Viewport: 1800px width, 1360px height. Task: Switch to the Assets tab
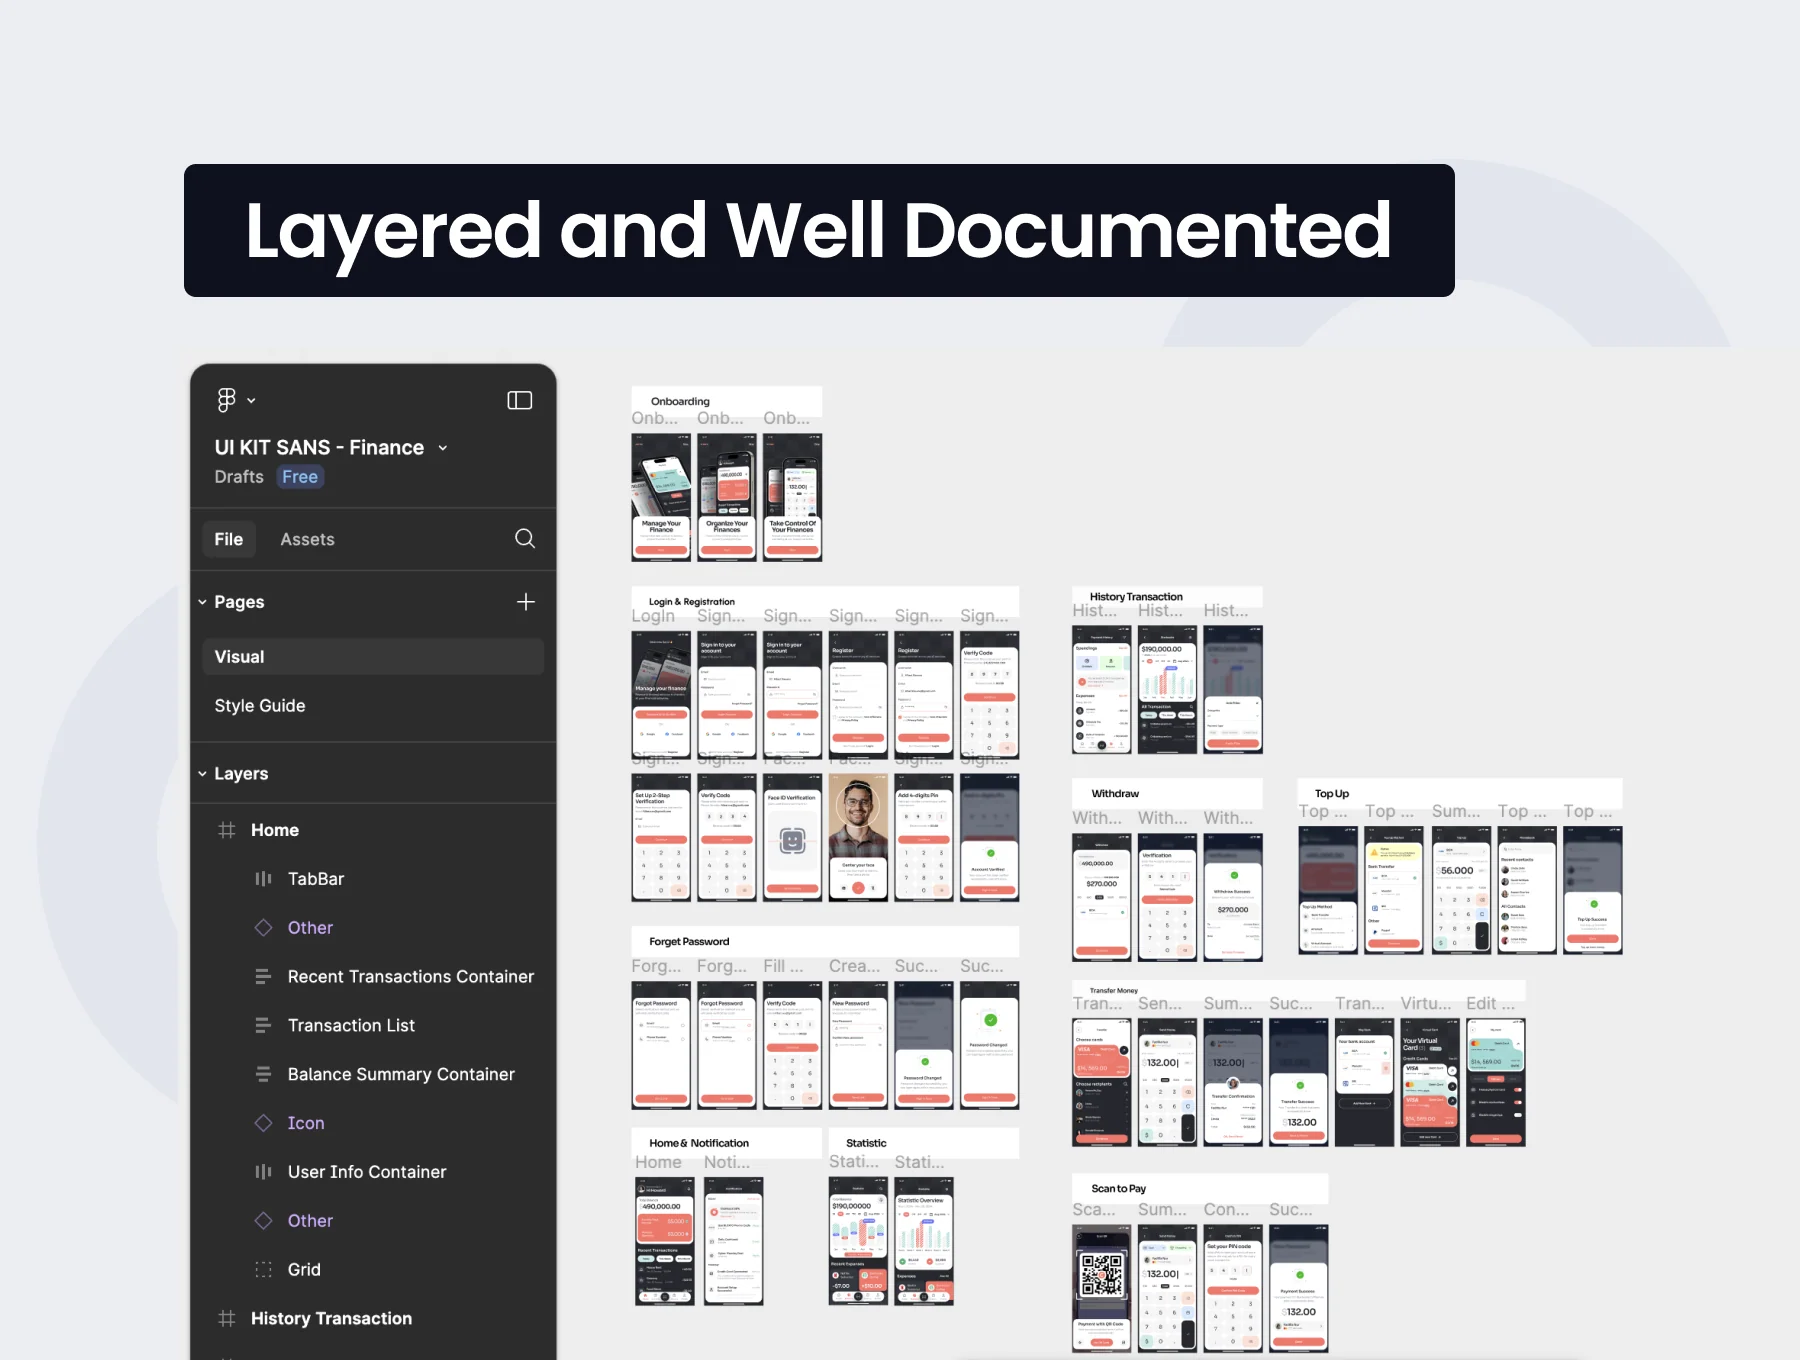tap(307, 539)
